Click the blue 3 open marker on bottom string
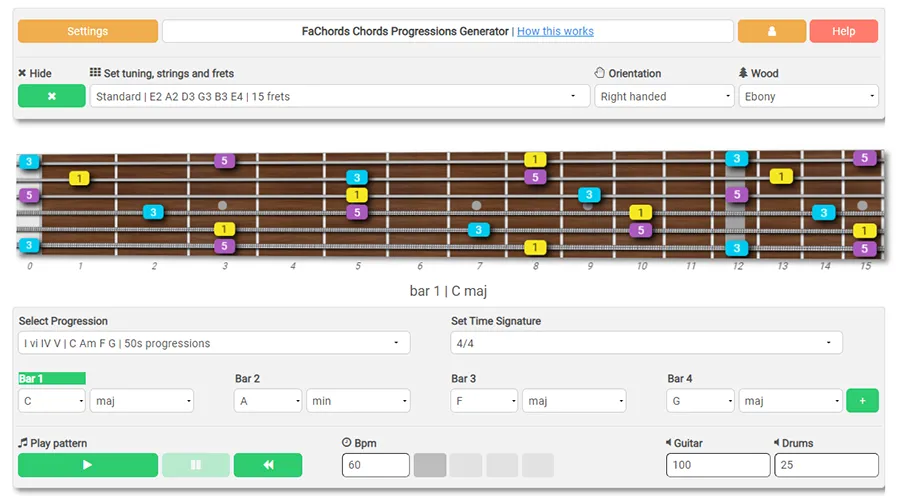The height and width of the screenshot is (499, 900). coord(29,245)
